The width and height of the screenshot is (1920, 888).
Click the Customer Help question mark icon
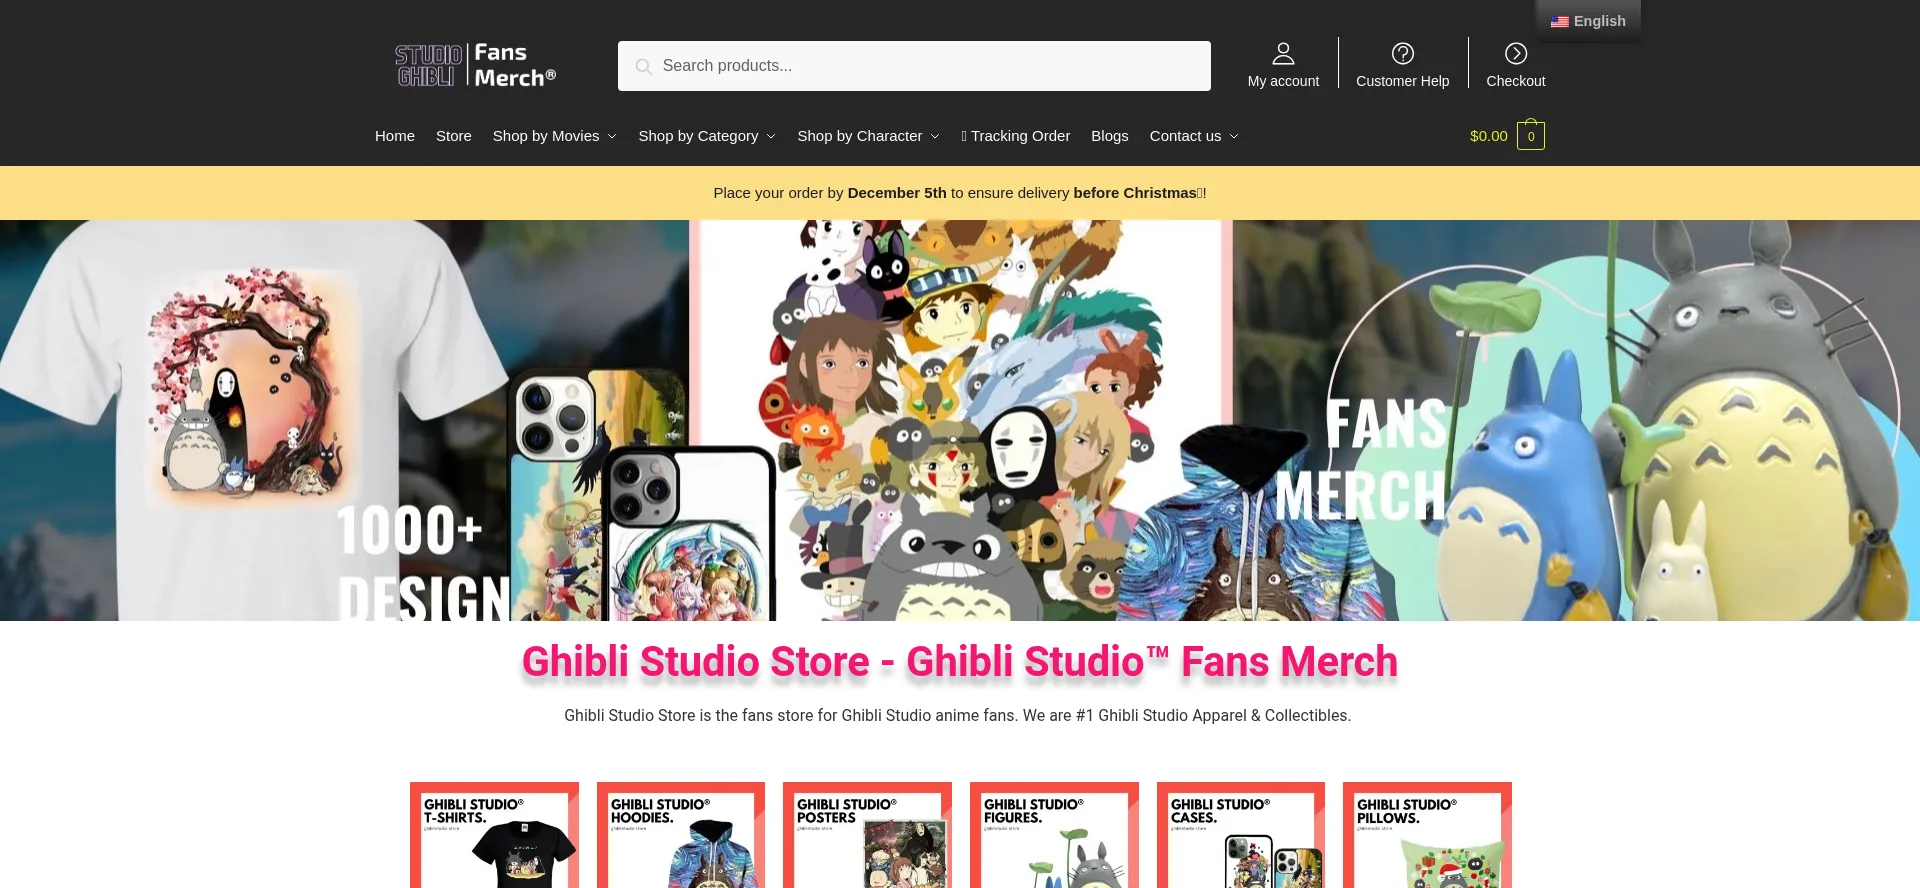click(x=1403, y=53)
